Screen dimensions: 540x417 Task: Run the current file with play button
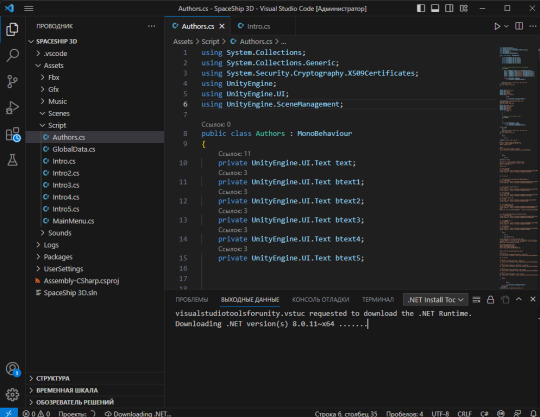(x=497, y=26)
